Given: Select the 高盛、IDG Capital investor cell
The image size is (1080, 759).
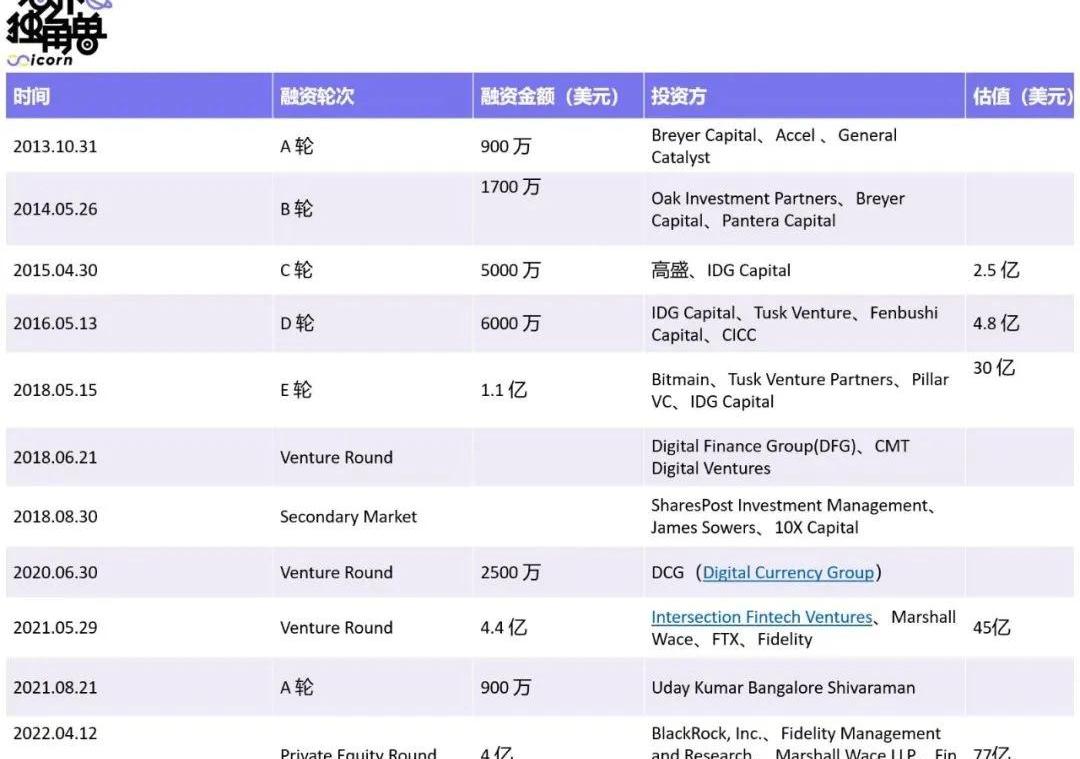Looking at the screenshot, I should point(720,270).
